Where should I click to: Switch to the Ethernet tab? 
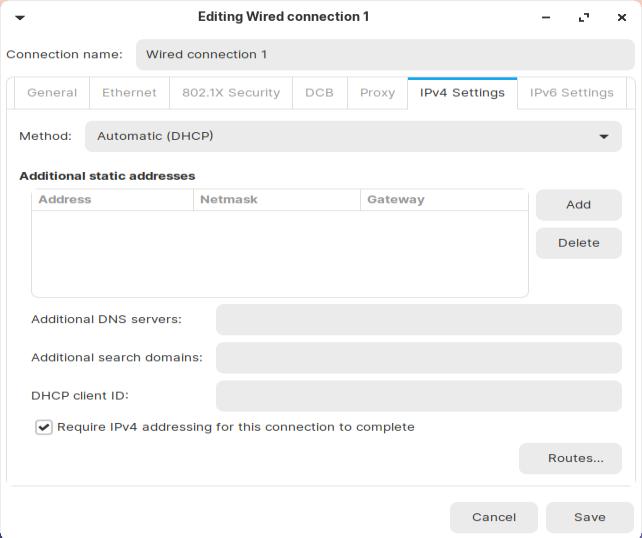tap(129, 93)
